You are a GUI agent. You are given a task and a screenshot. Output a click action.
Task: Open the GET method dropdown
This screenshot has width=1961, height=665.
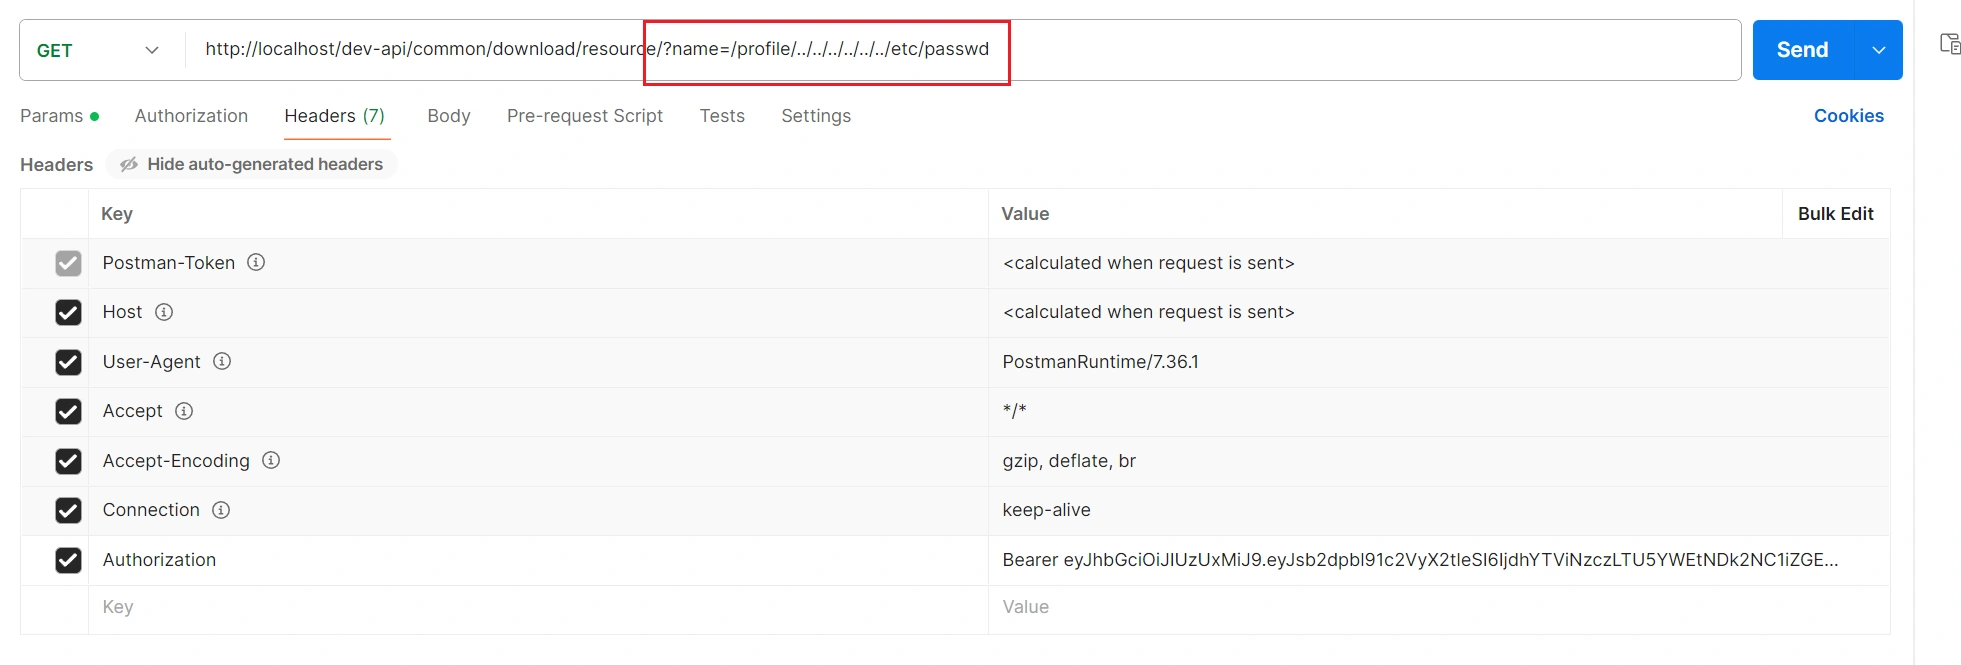click(x=98, y=50)
